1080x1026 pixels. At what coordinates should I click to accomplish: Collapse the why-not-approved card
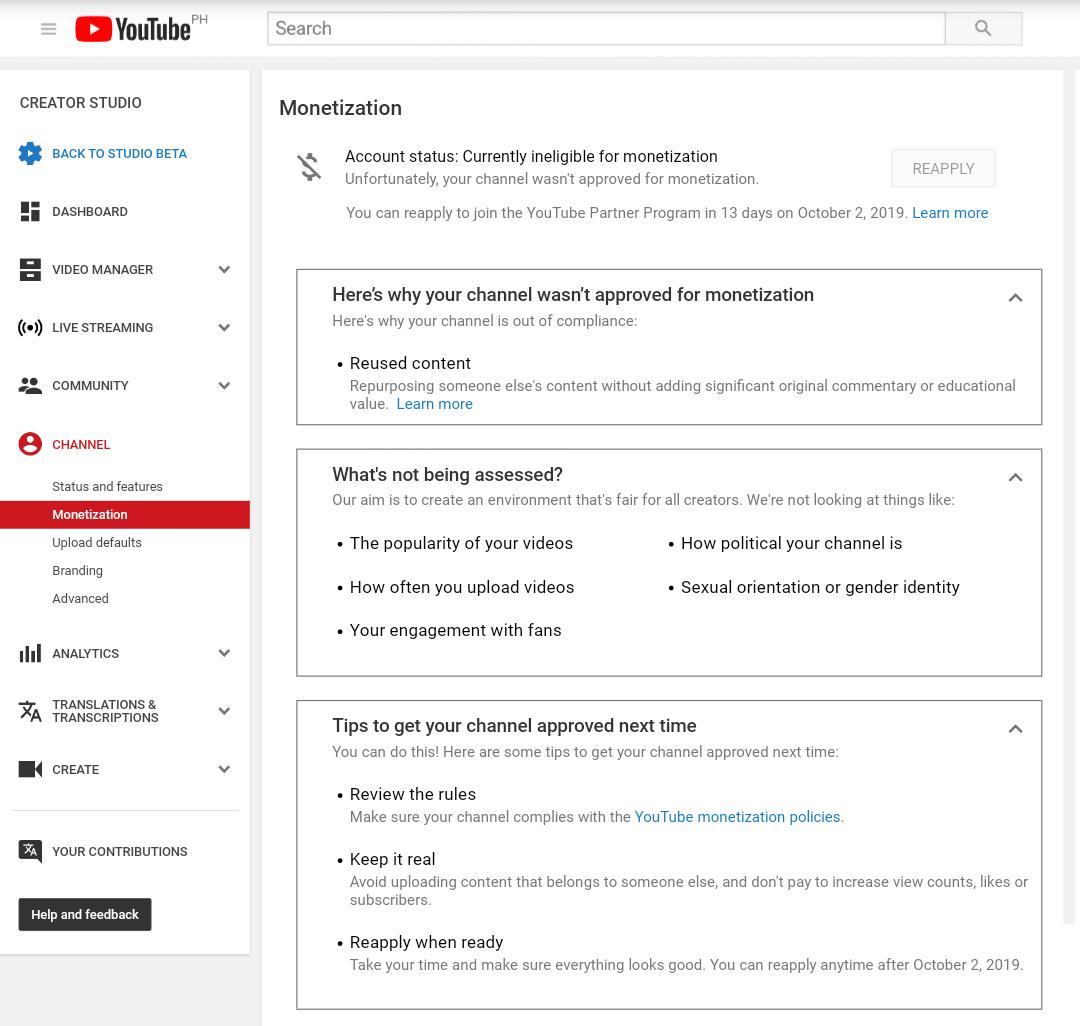pyautogui.click(x=1015, y=297)
